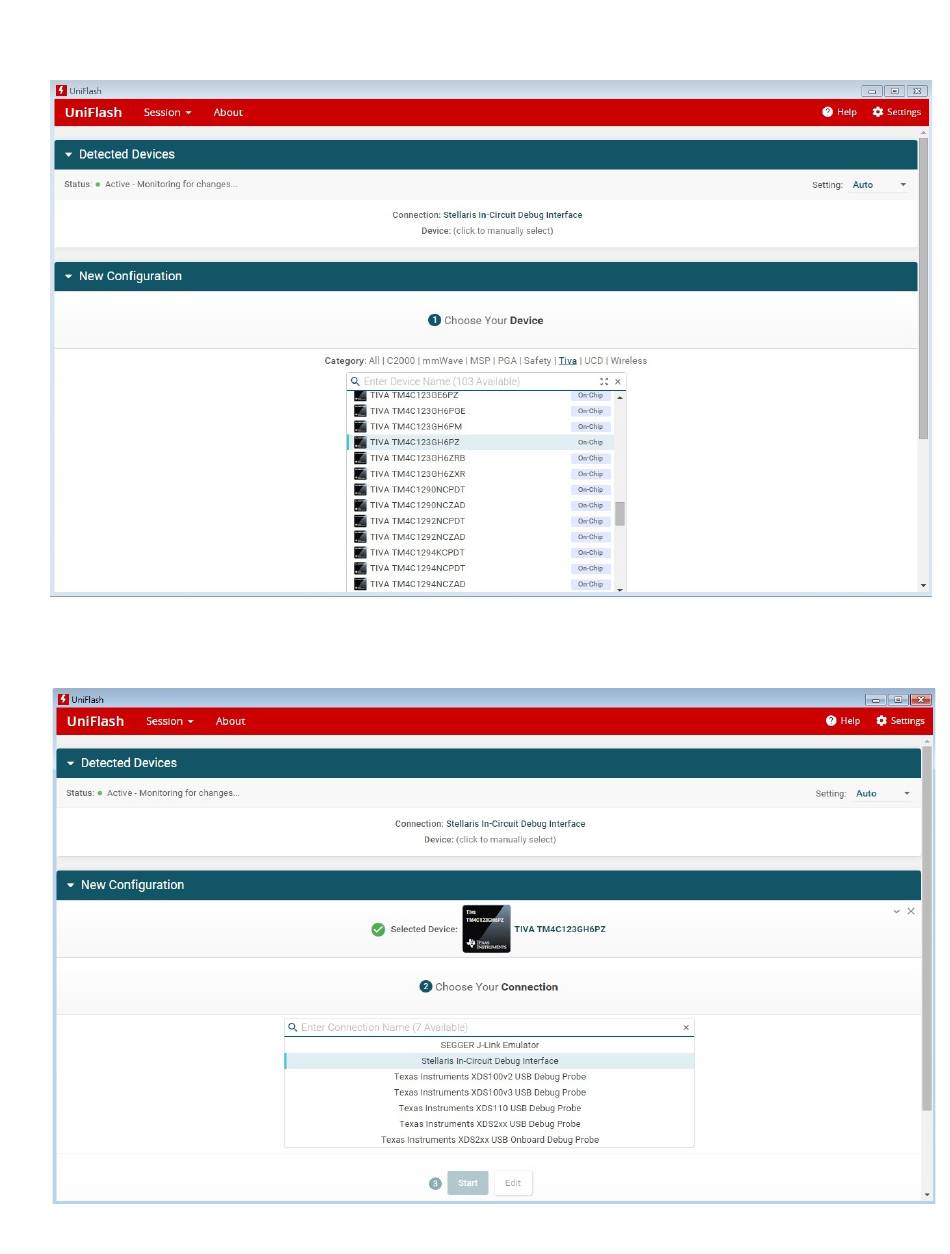Select the Tiva device category
This screenshot has width=950, height=1254.
(x=568, y=361)
